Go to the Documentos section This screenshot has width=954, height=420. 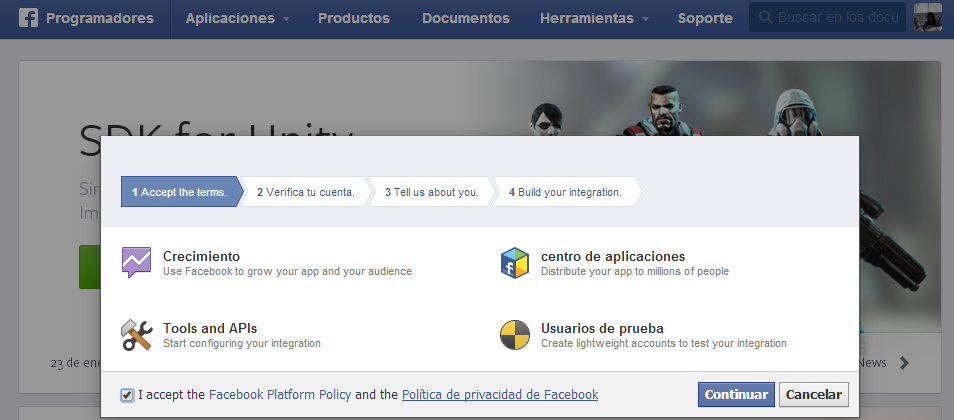click(x=465, y=18)
